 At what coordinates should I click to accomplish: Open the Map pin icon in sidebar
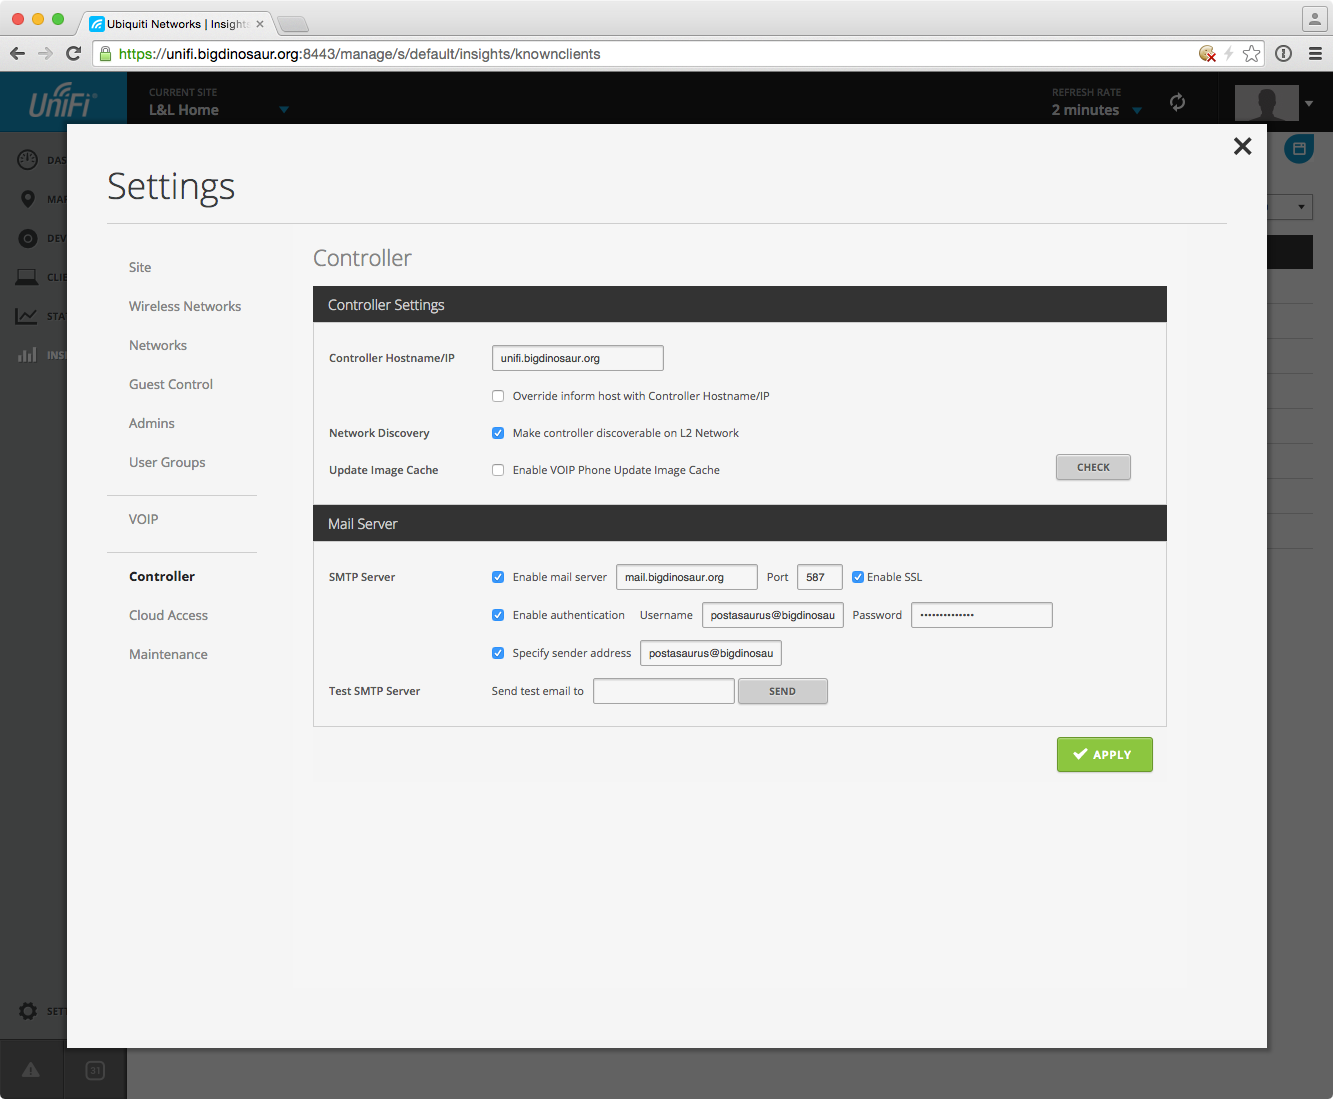[28, 199]
